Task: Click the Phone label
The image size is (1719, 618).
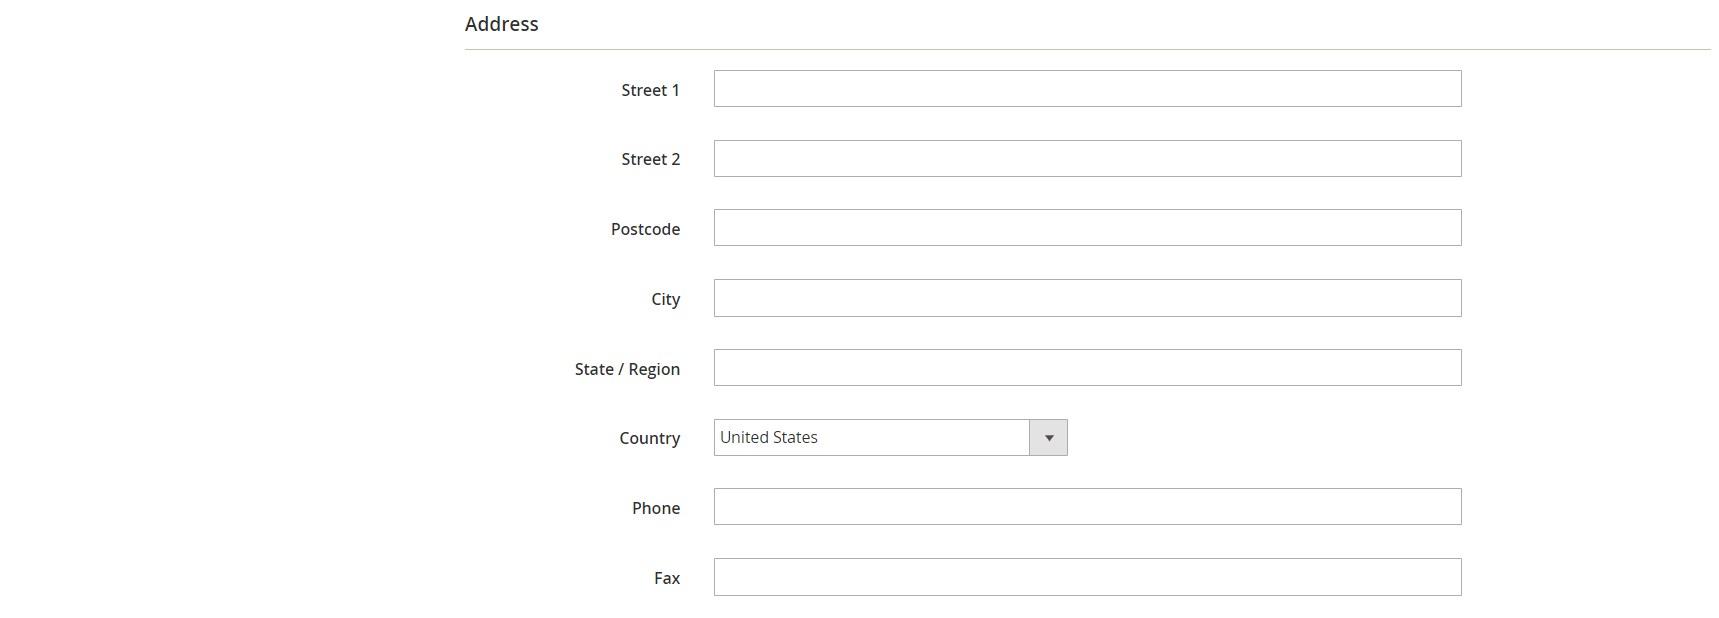Action: click(656, 508)
